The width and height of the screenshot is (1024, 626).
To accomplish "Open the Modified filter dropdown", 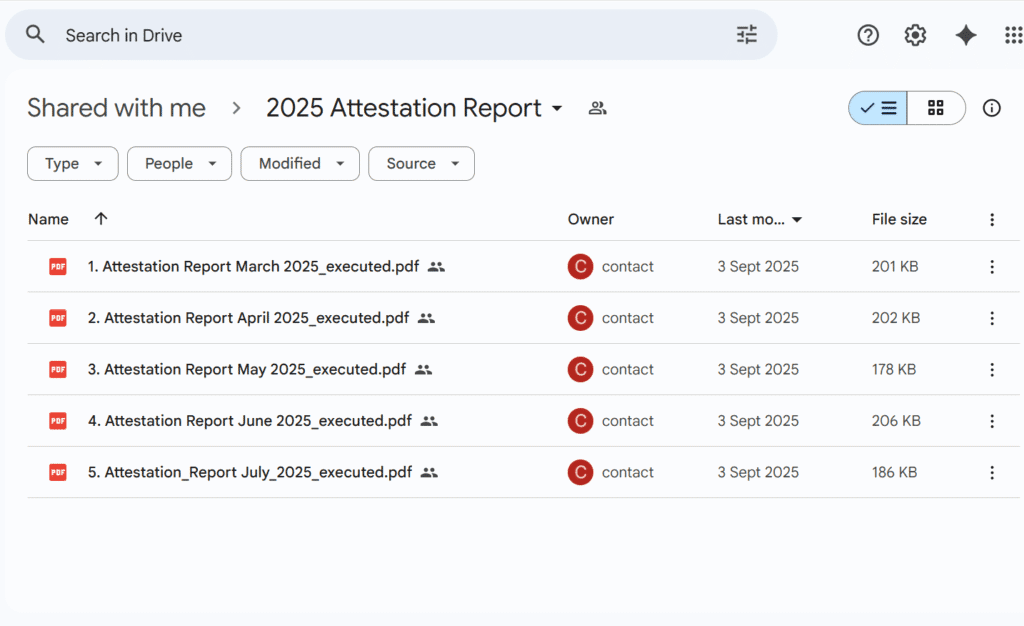I will [x=300, y=164].
